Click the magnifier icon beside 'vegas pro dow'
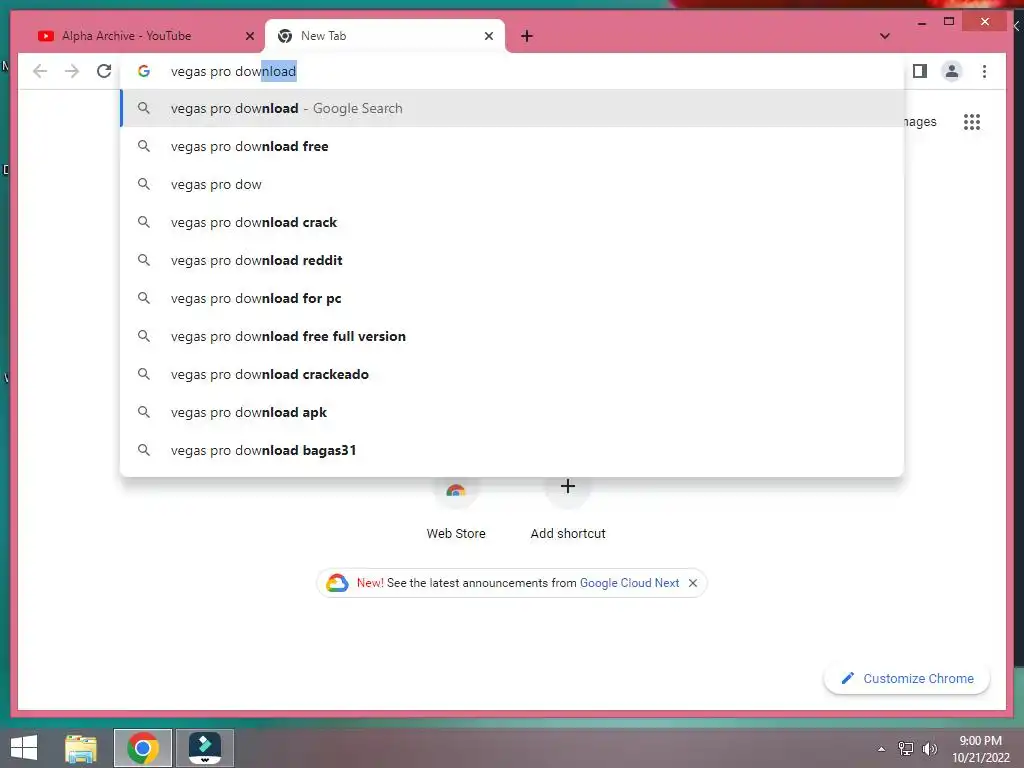The width and height of the screenshot is (1024, 768). click(144, 184)
